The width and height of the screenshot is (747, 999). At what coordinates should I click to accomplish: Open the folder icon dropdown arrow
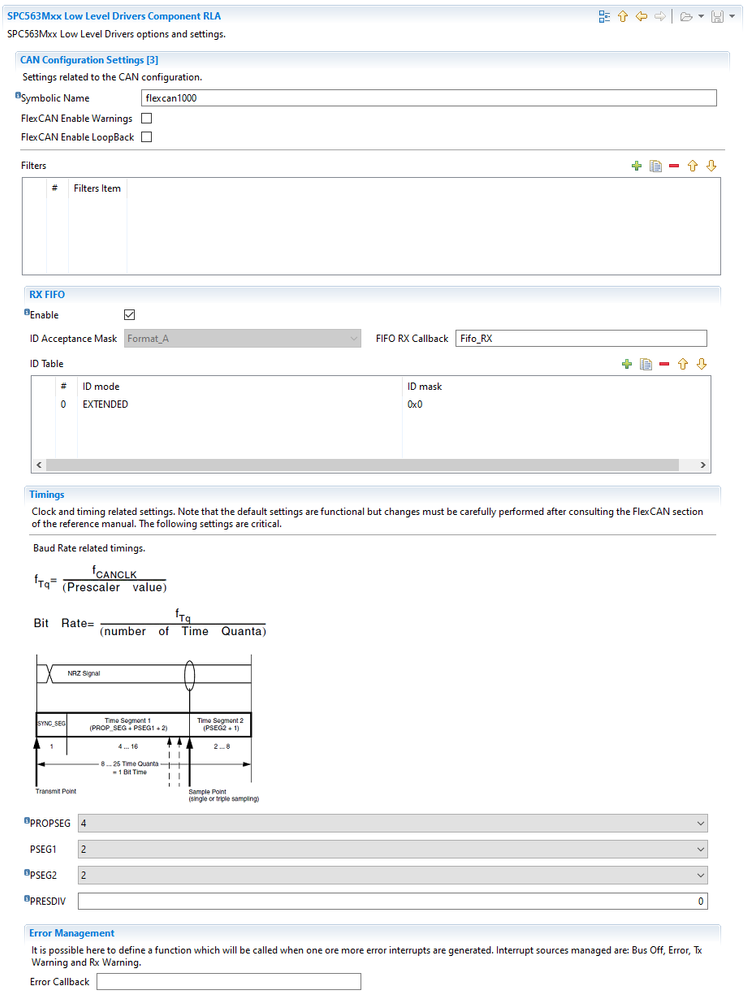tap(700, 17)
